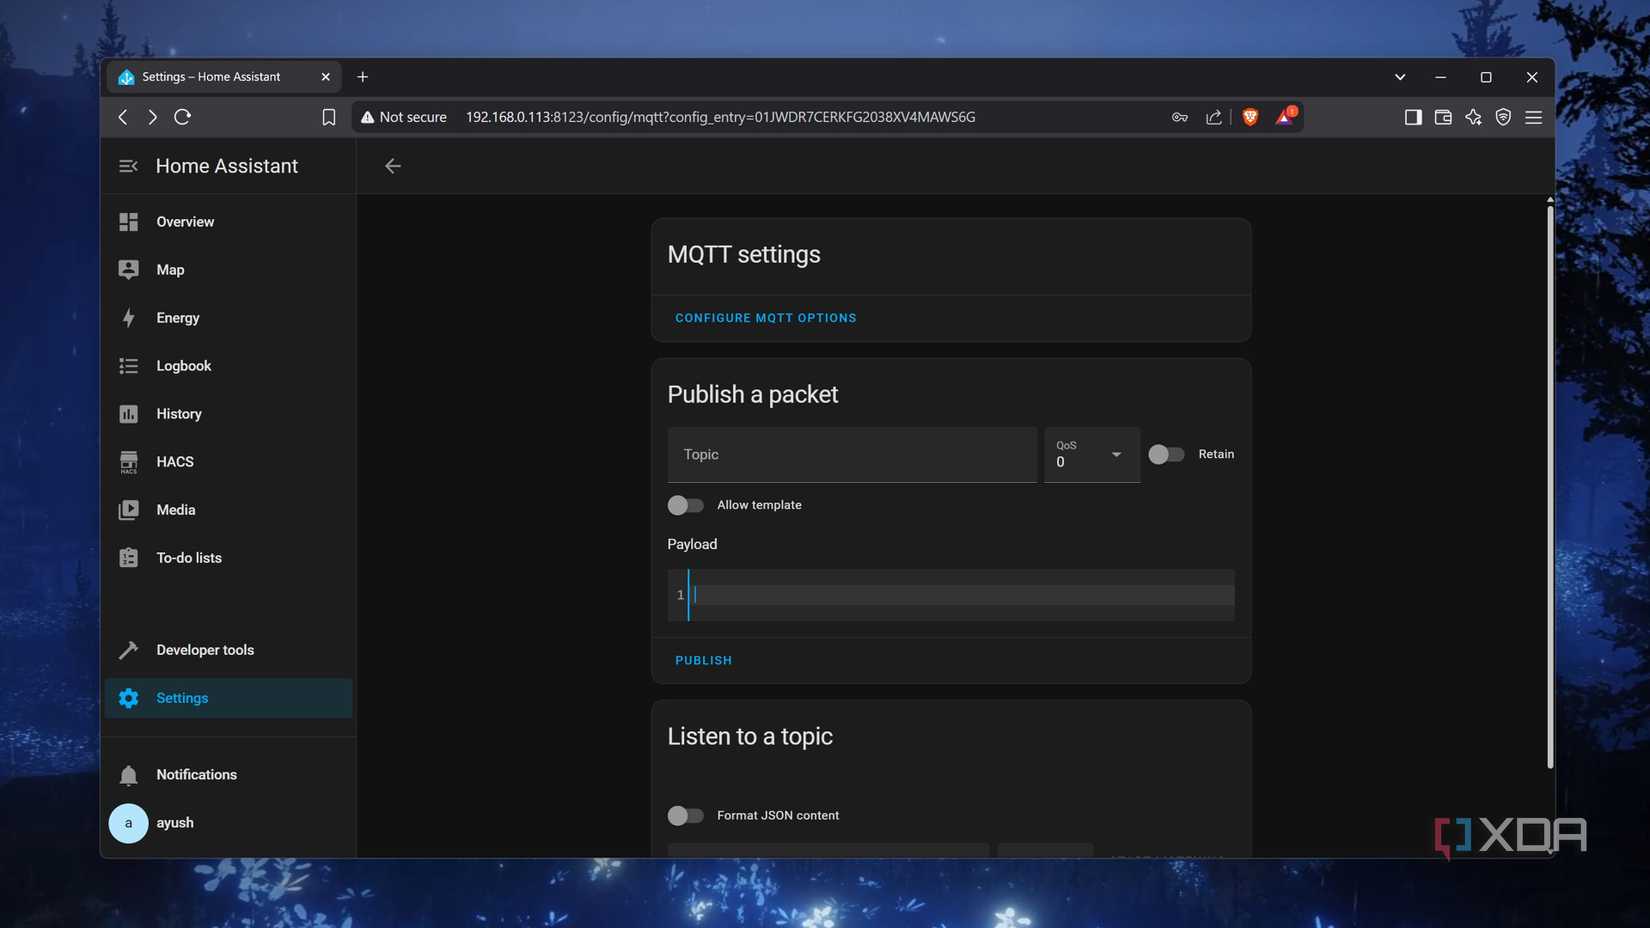Toggle the Retain switch
Screen dimensions: 1650x928
click(x=1166, y=454)
